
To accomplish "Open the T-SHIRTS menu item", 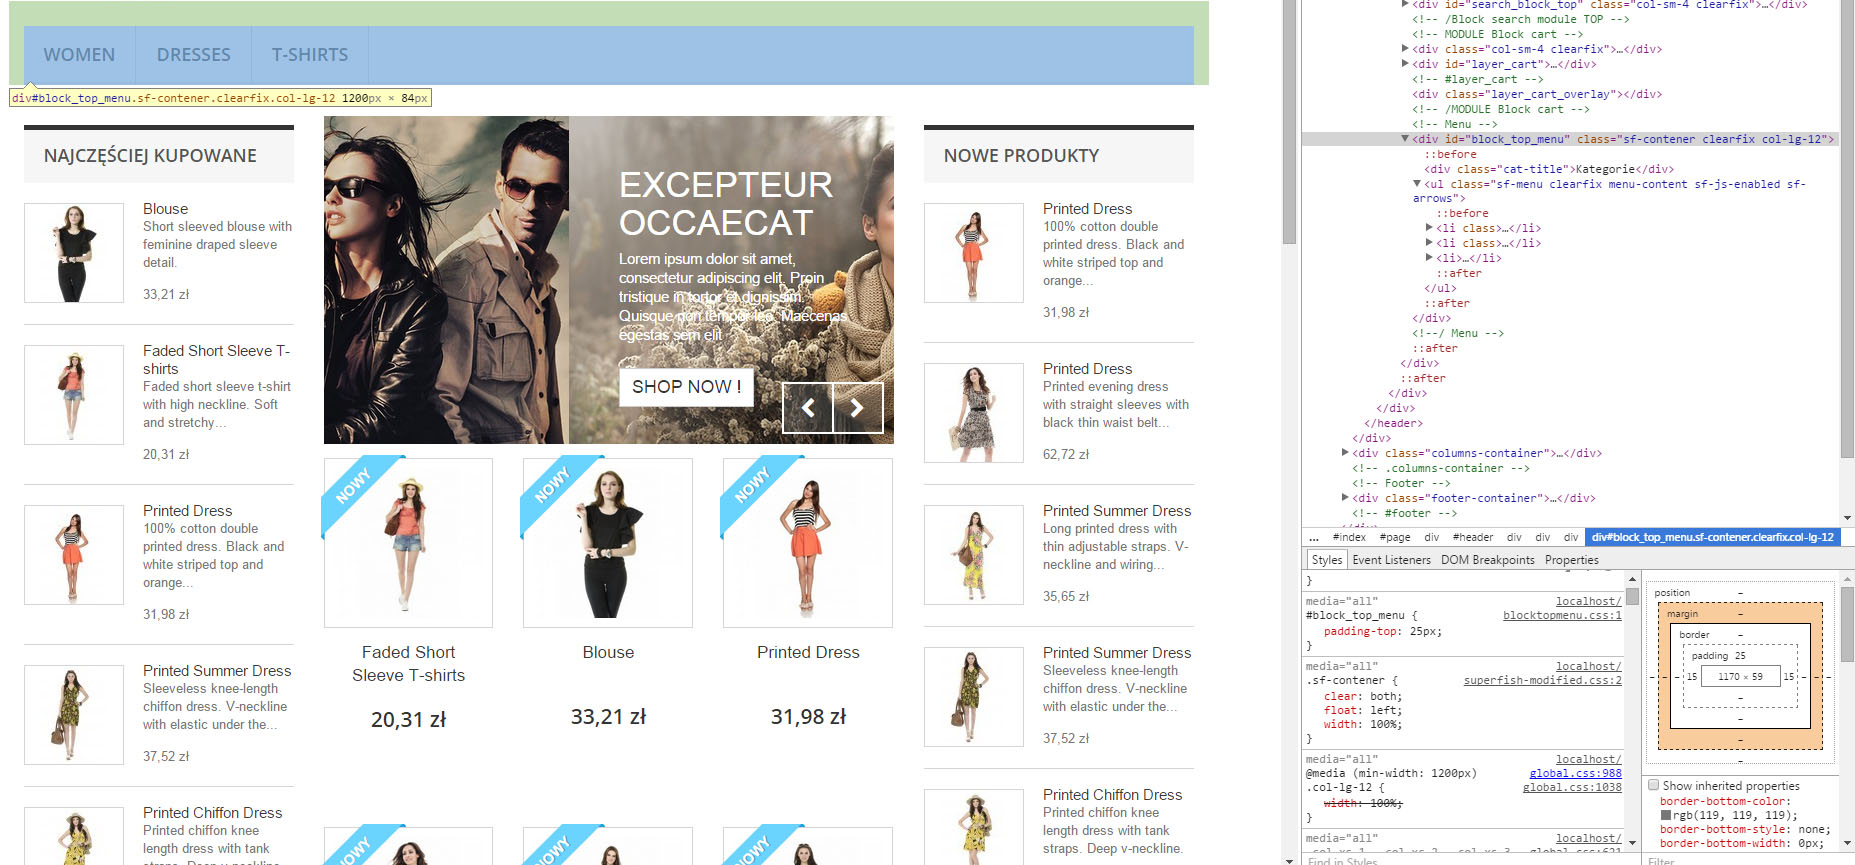I will pos(310,55).
